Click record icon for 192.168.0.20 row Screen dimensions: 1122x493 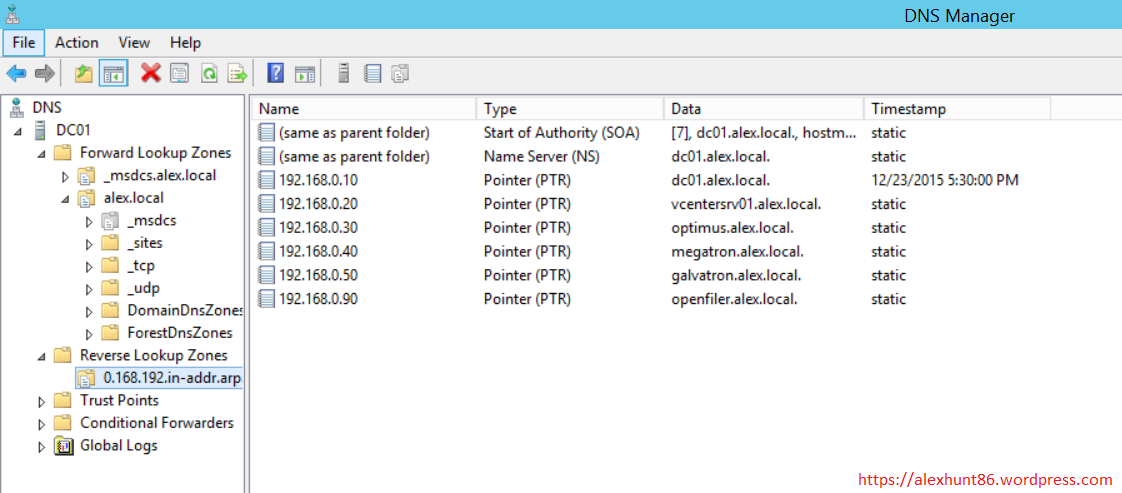pos(266,204)
